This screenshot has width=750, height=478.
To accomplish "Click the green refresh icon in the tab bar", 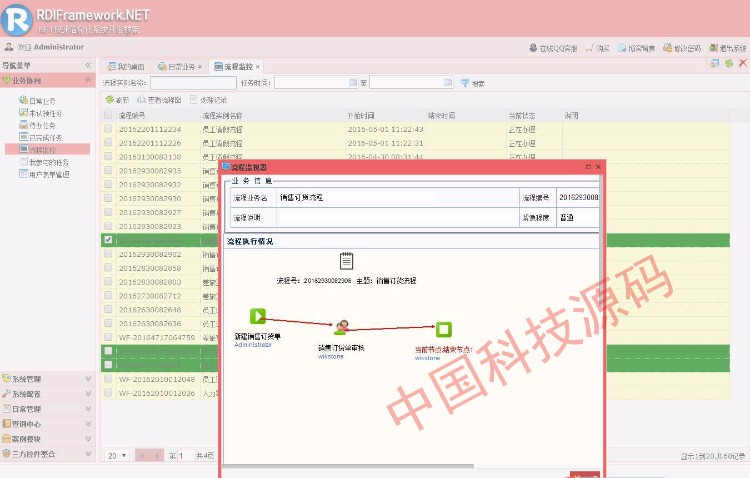I will pos(729,63).
